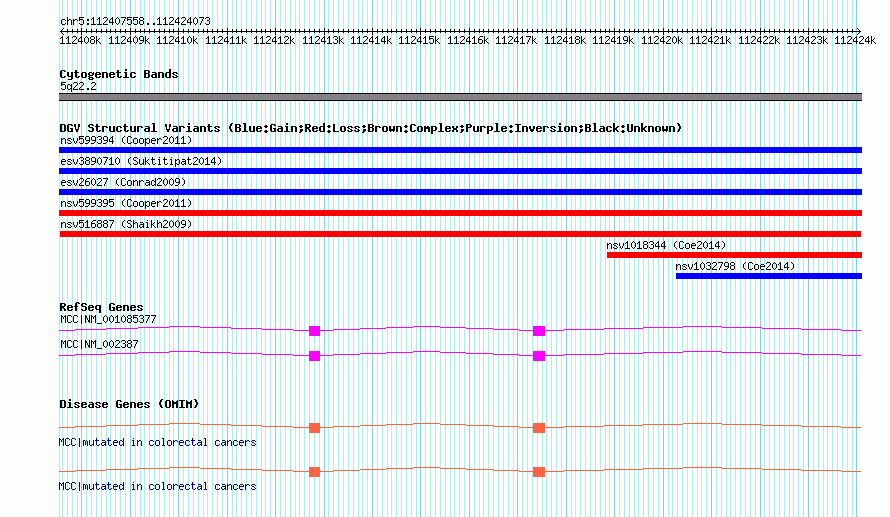
Task: Click the Disease Genes (OMIM) track title
Action: point(129,404)
